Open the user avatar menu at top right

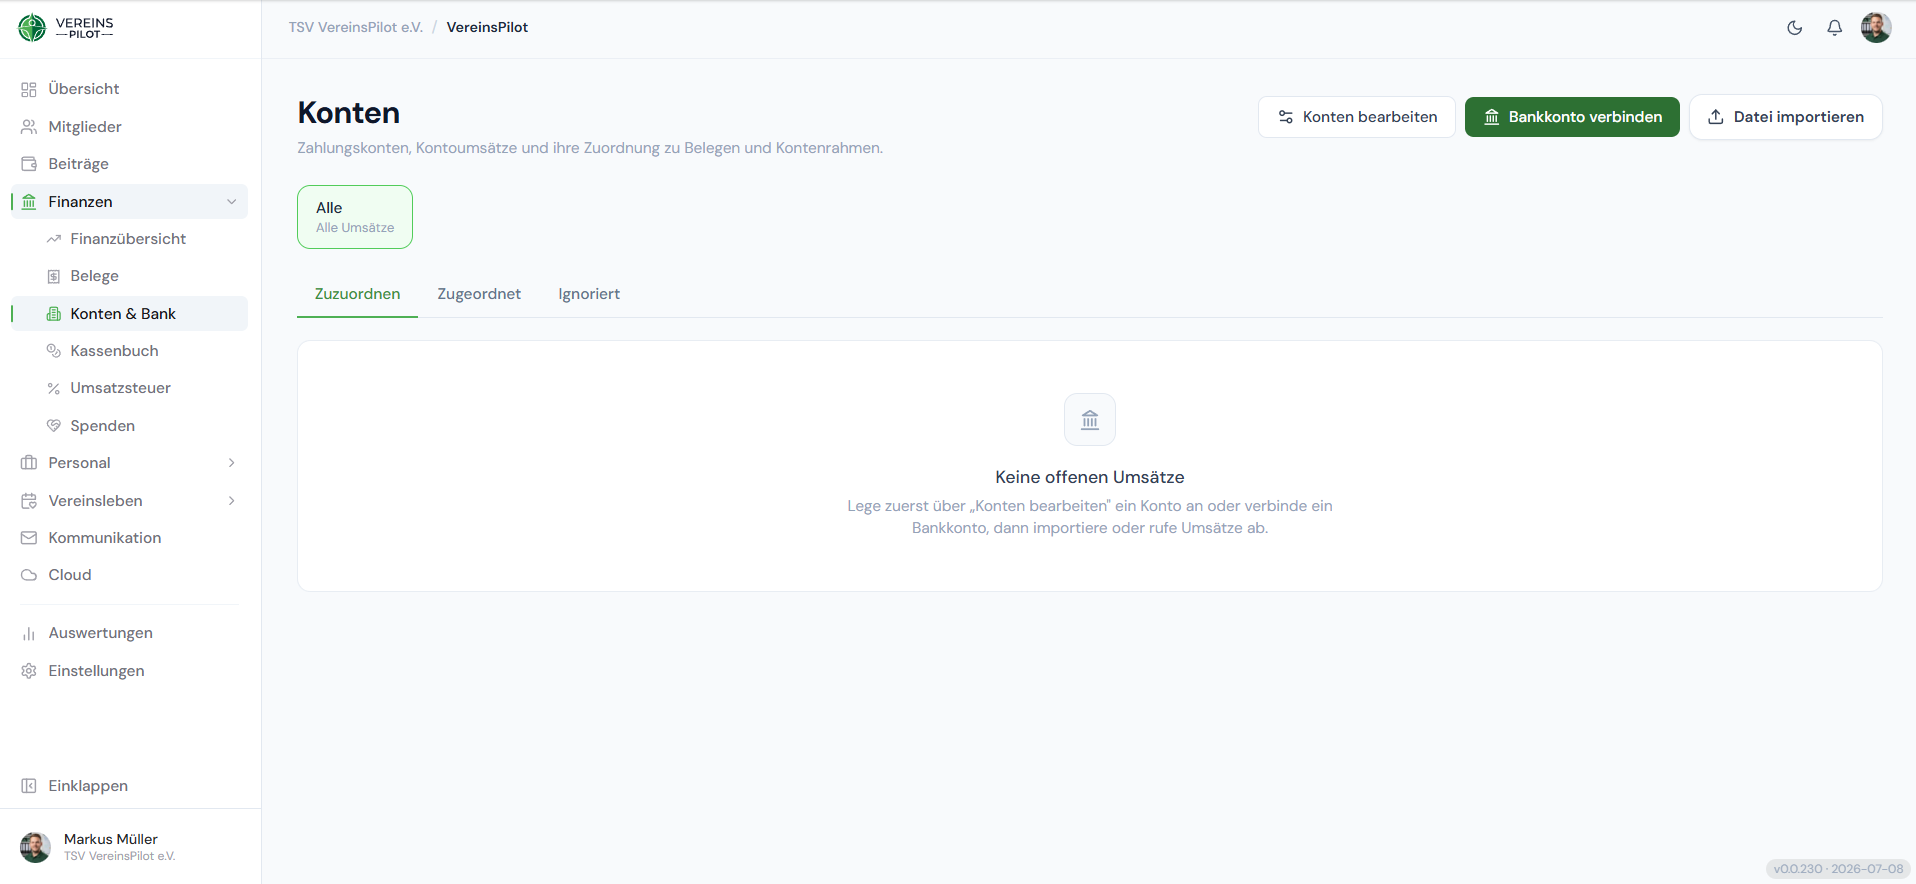(1876, 28)
